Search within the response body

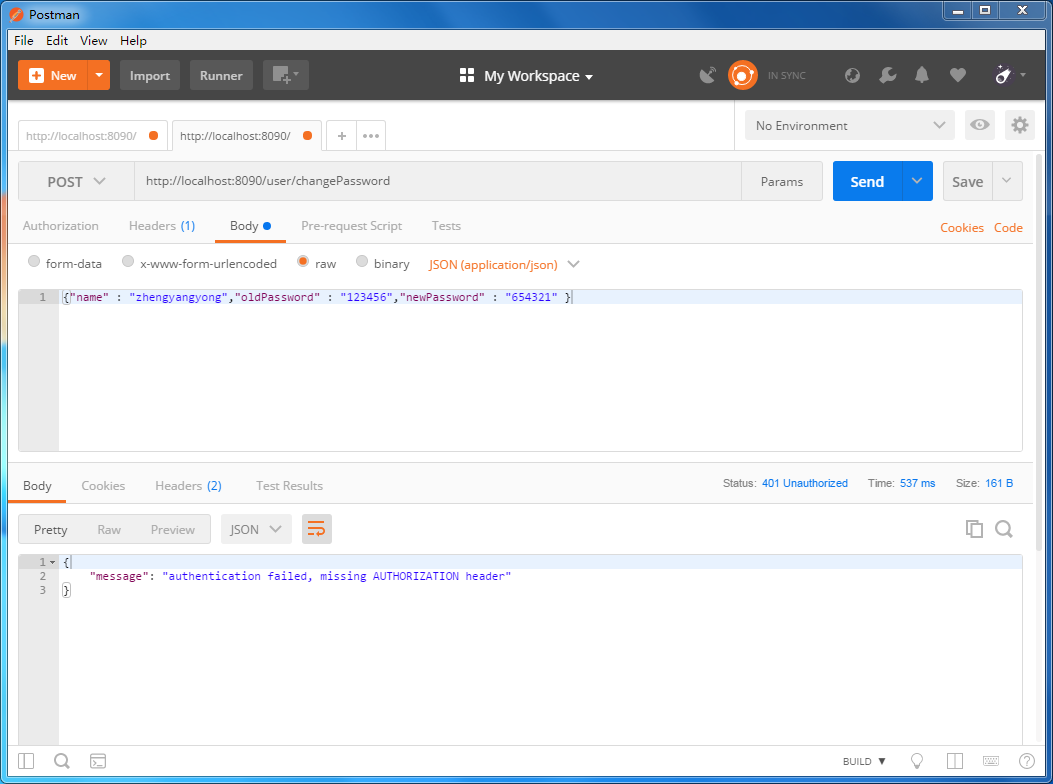point(1004,529)
